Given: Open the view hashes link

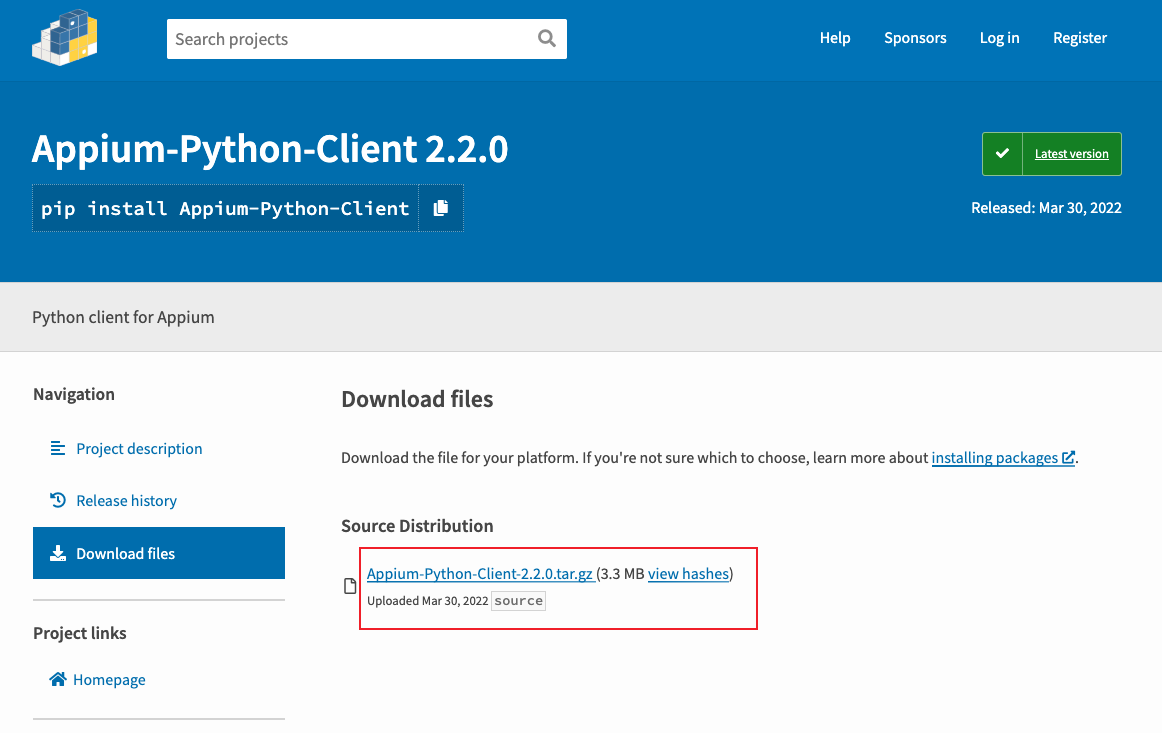Looking at the screenshot, I should (688, 574).
